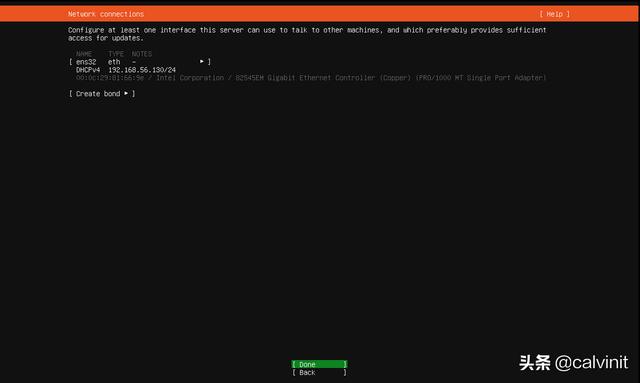Viewport: 640px width, 383px height.
Task: Expand the ens32 arrow menu
Action: point(202,62)
